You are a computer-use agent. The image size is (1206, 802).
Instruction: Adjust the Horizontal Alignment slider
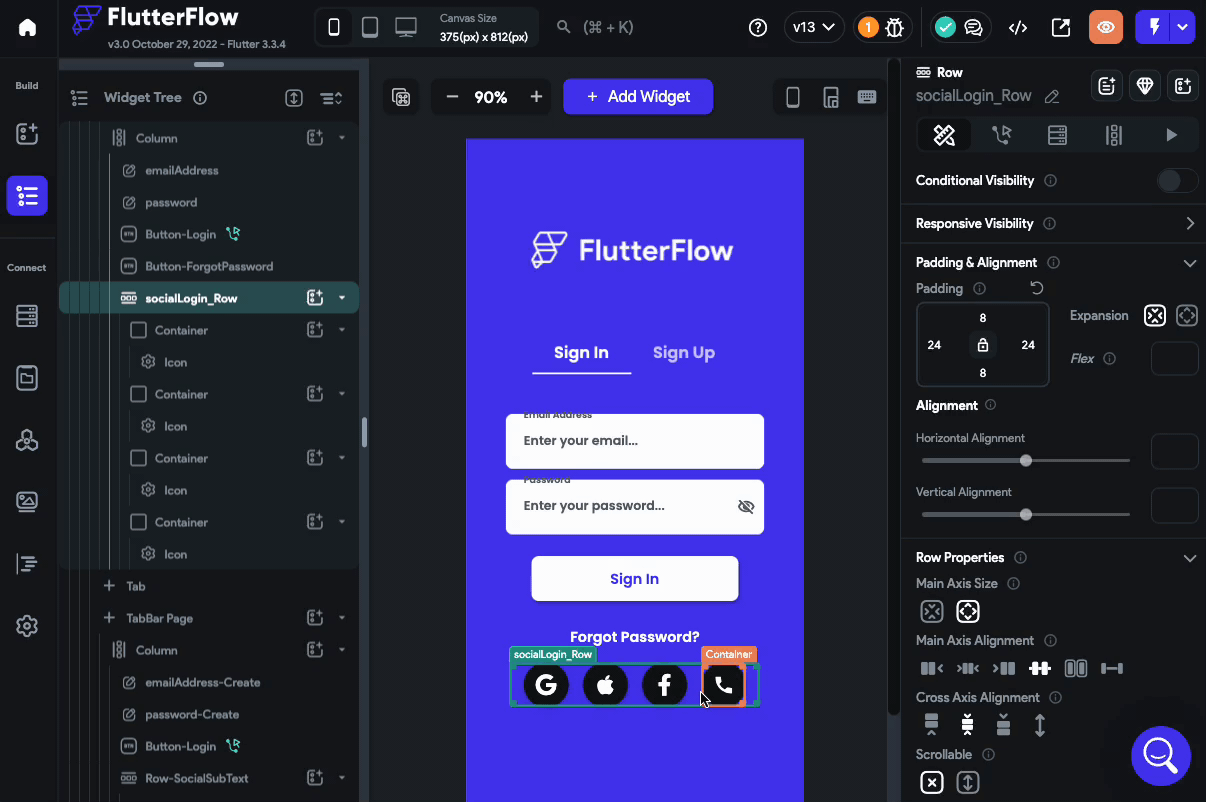click(x=1026, y=460)
